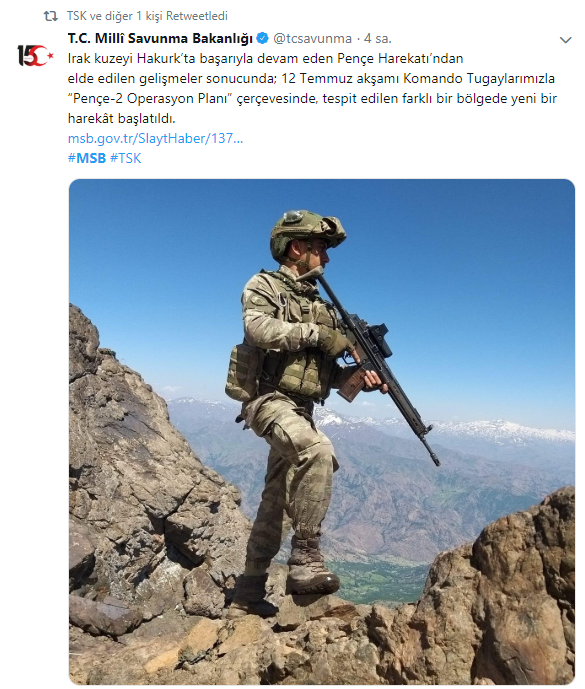Open the T.C. Millî Savunma Bakanlığı profile avatar
585x689 pixels.
(x=35, y=55)
